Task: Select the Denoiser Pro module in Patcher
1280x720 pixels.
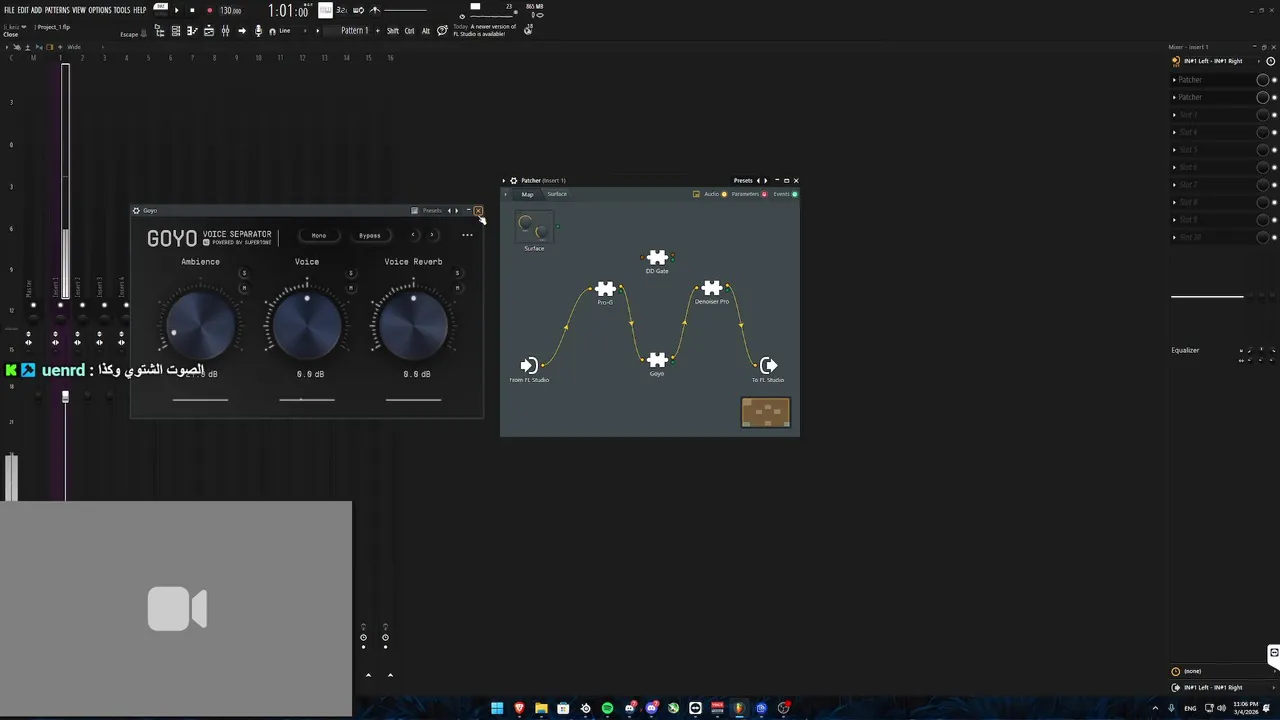Action: [712, 289]
